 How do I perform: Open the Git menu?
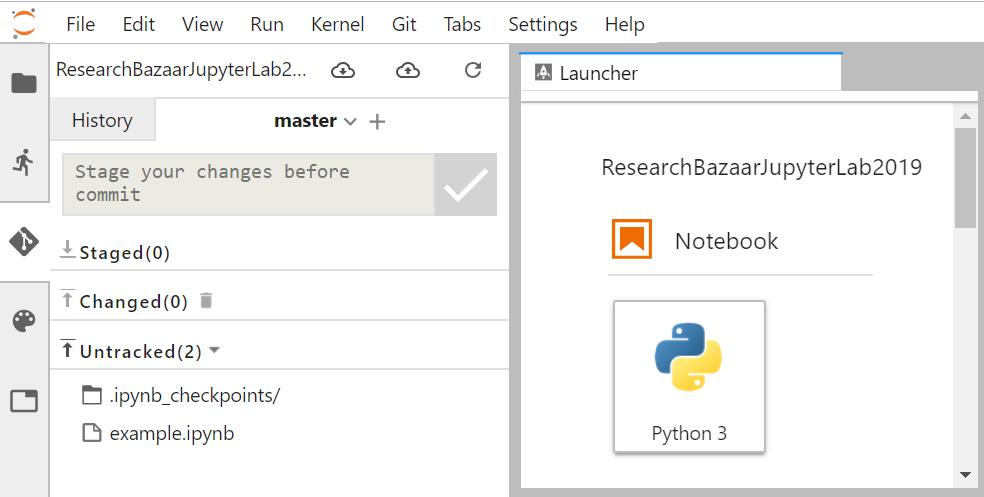point(404,24)
